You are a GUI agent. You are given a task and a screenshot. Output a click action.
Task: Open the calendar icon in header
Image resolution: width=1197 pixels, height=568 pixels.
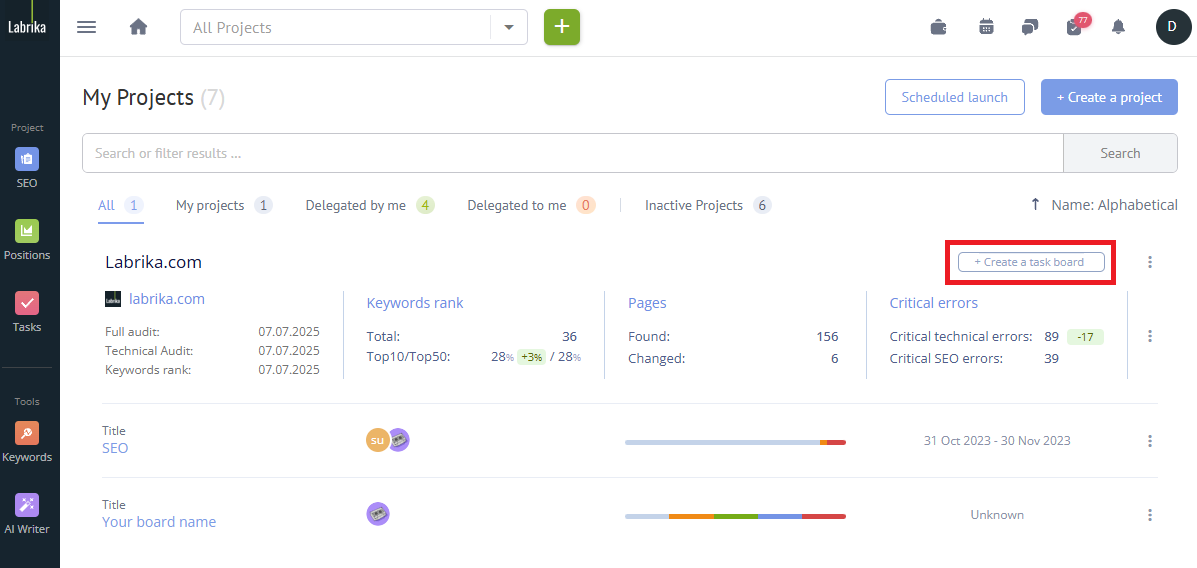click(x=986, y=27)
